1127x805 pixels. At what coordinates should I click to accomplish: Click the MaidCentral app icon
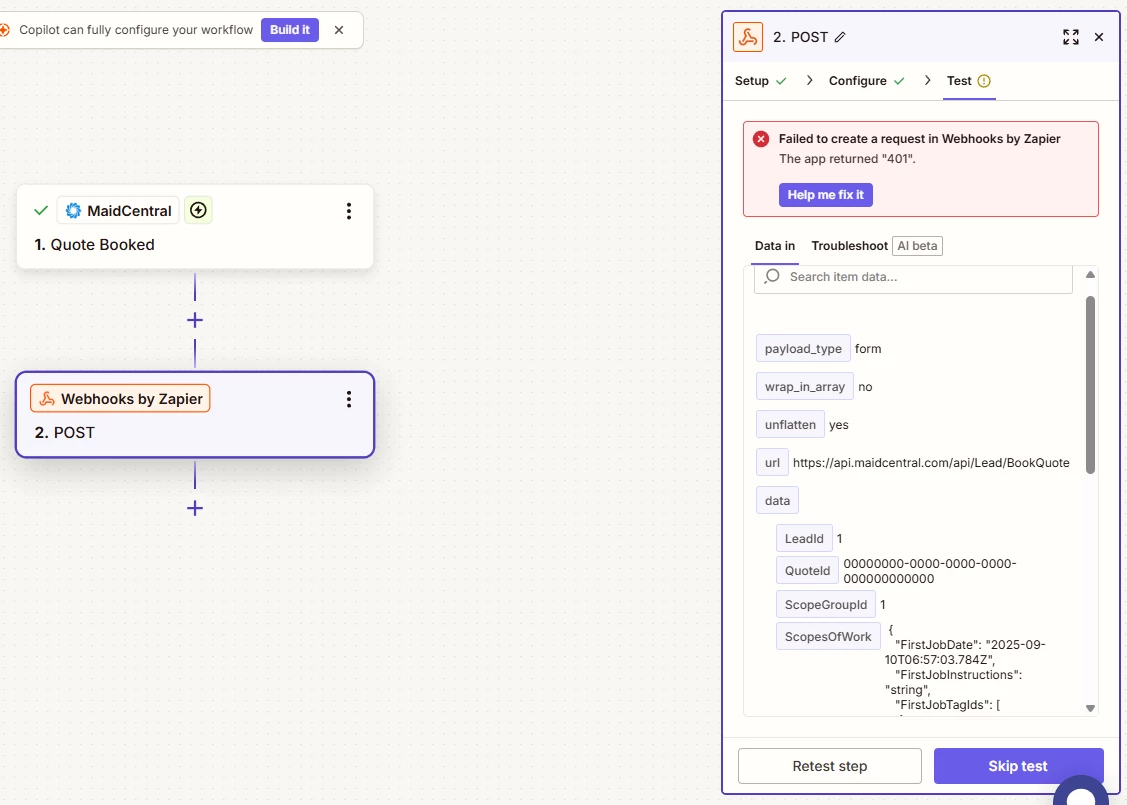click(x=73, y=211)
